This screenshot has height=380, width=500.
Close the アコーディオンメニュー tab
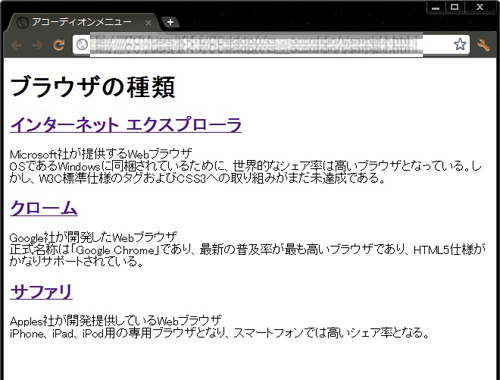(x=148, y=23)
